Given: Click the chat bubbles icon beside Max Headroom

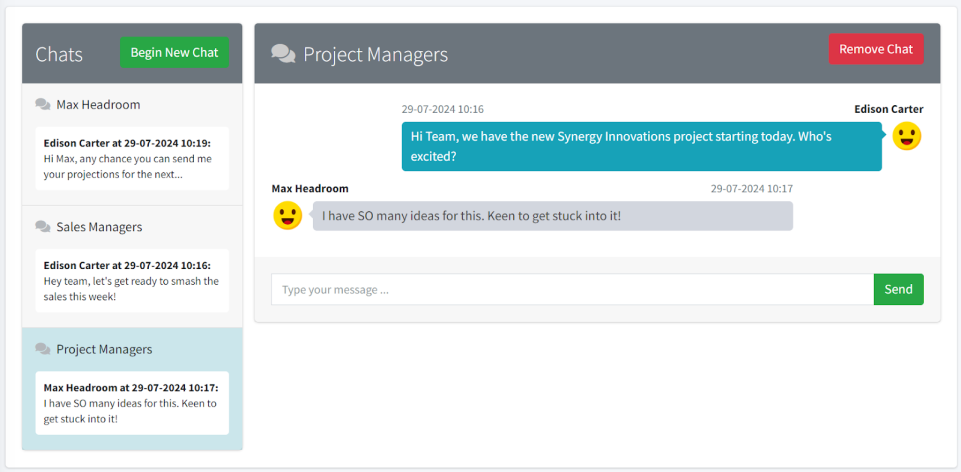Looking at the screenshot, I should tap(43, 105).
